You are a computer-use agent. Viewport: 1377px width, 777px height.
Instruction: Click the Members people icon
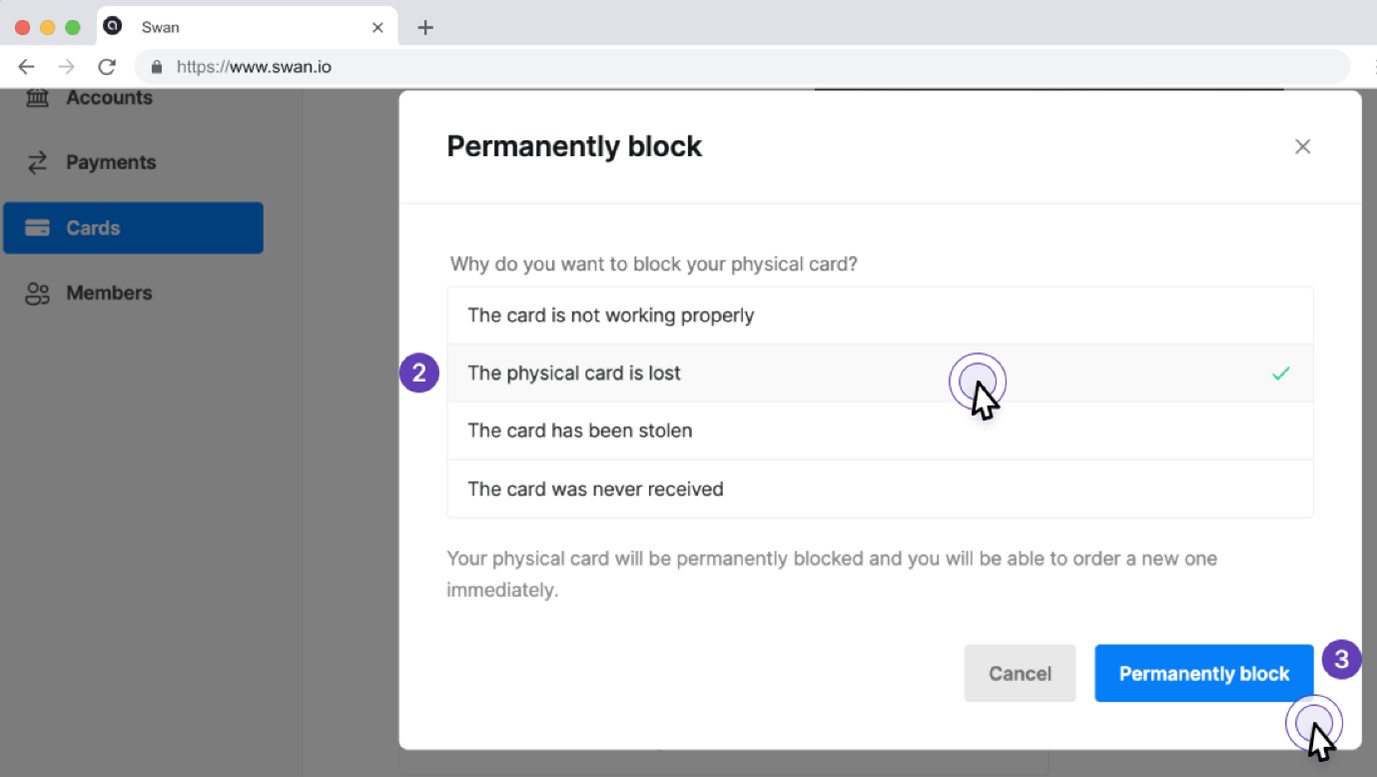[x=37, y=293]
